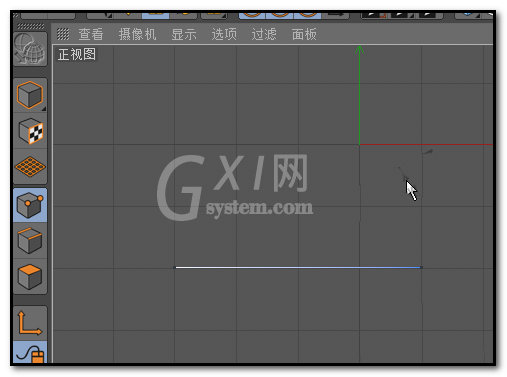Open the 查看 viewport menu
The width and height of the screenshot is (507, 377).
[91, 34]
